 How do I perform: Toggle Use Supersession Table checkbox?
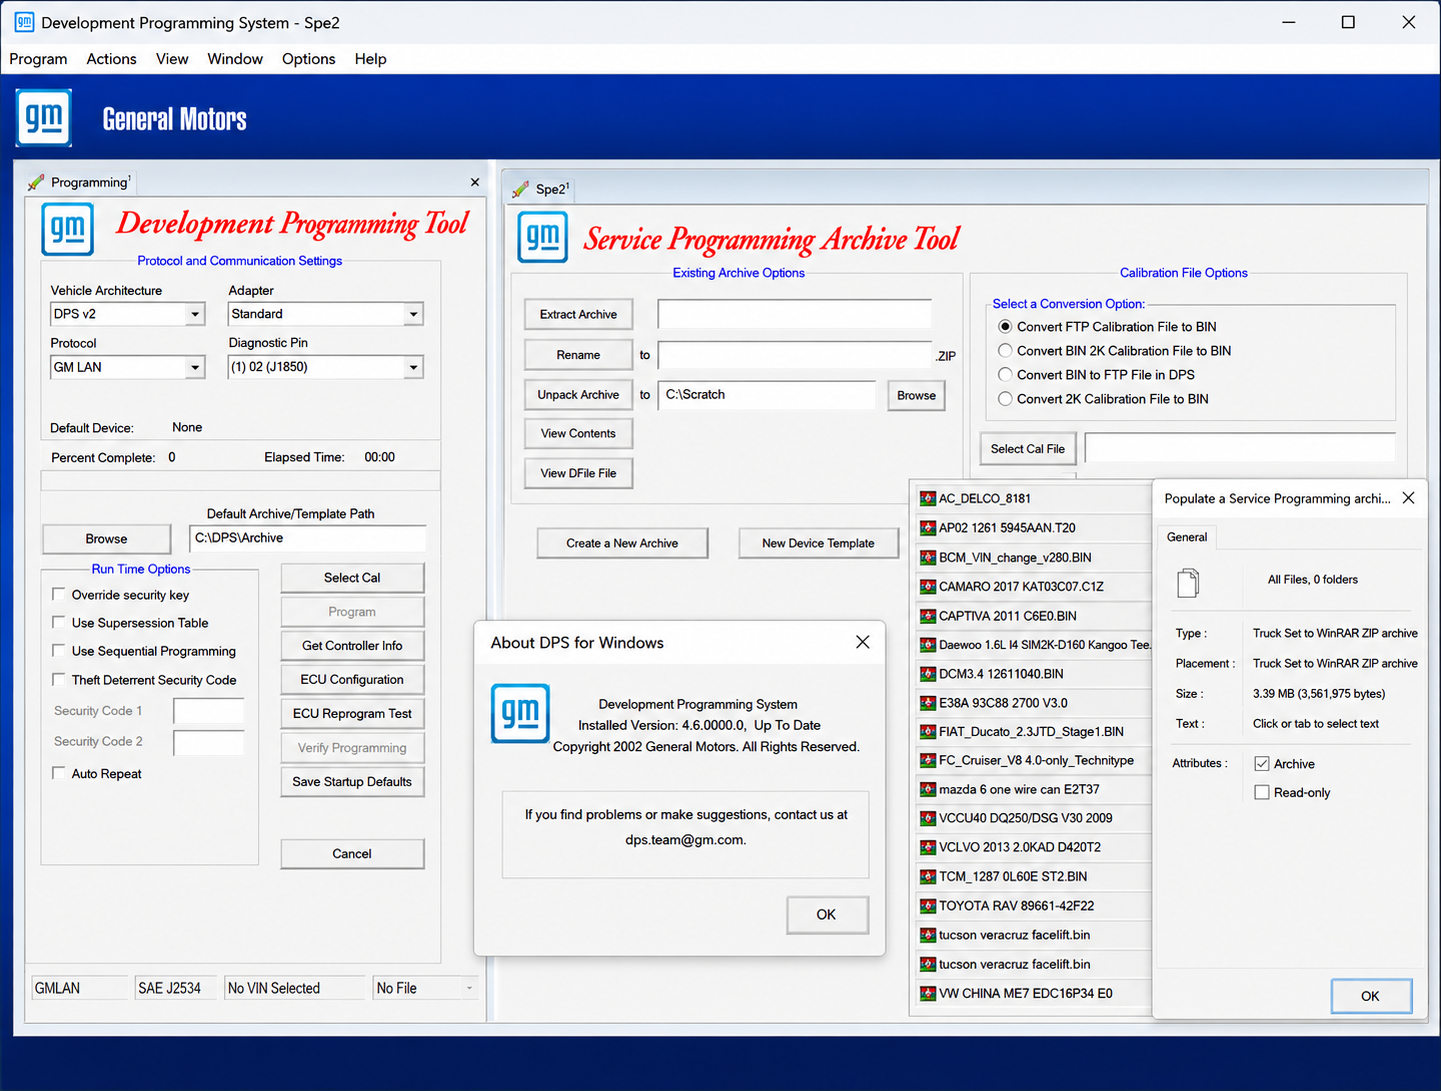[x=59, y=622]
